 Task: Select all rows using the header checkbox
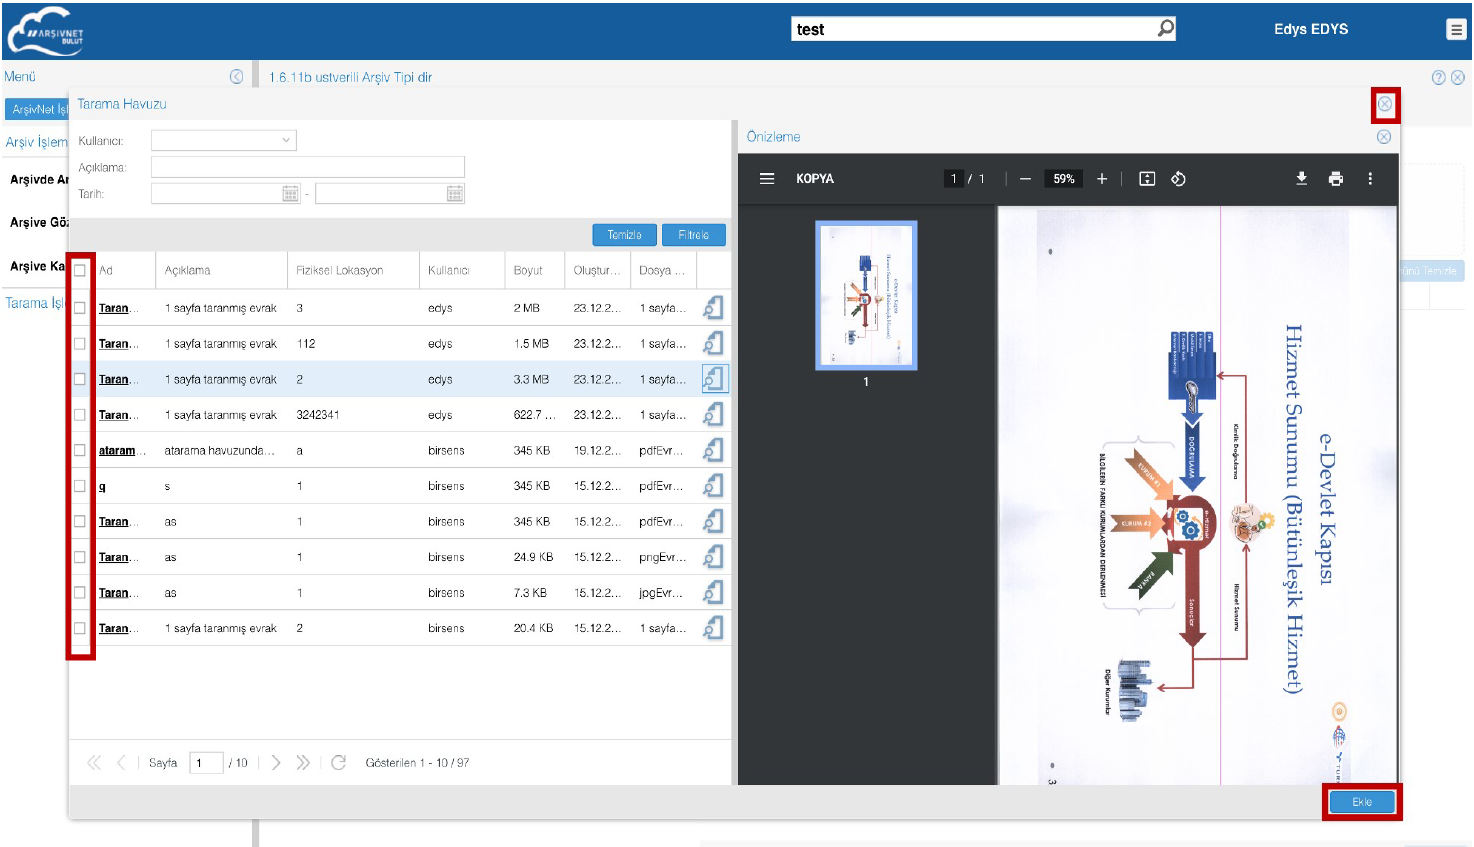(80, 271)
